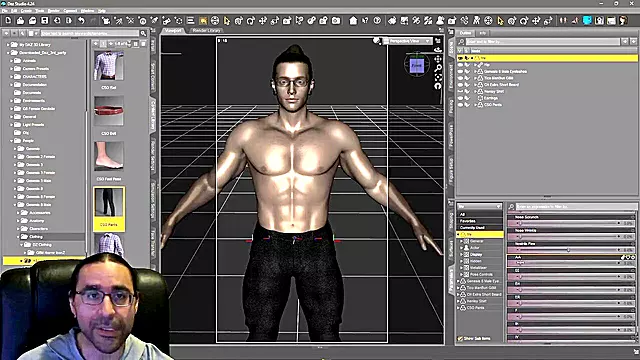This screenshot has height=360, width=640.
Task: Open the Edit menu
Action: point(14,11)
